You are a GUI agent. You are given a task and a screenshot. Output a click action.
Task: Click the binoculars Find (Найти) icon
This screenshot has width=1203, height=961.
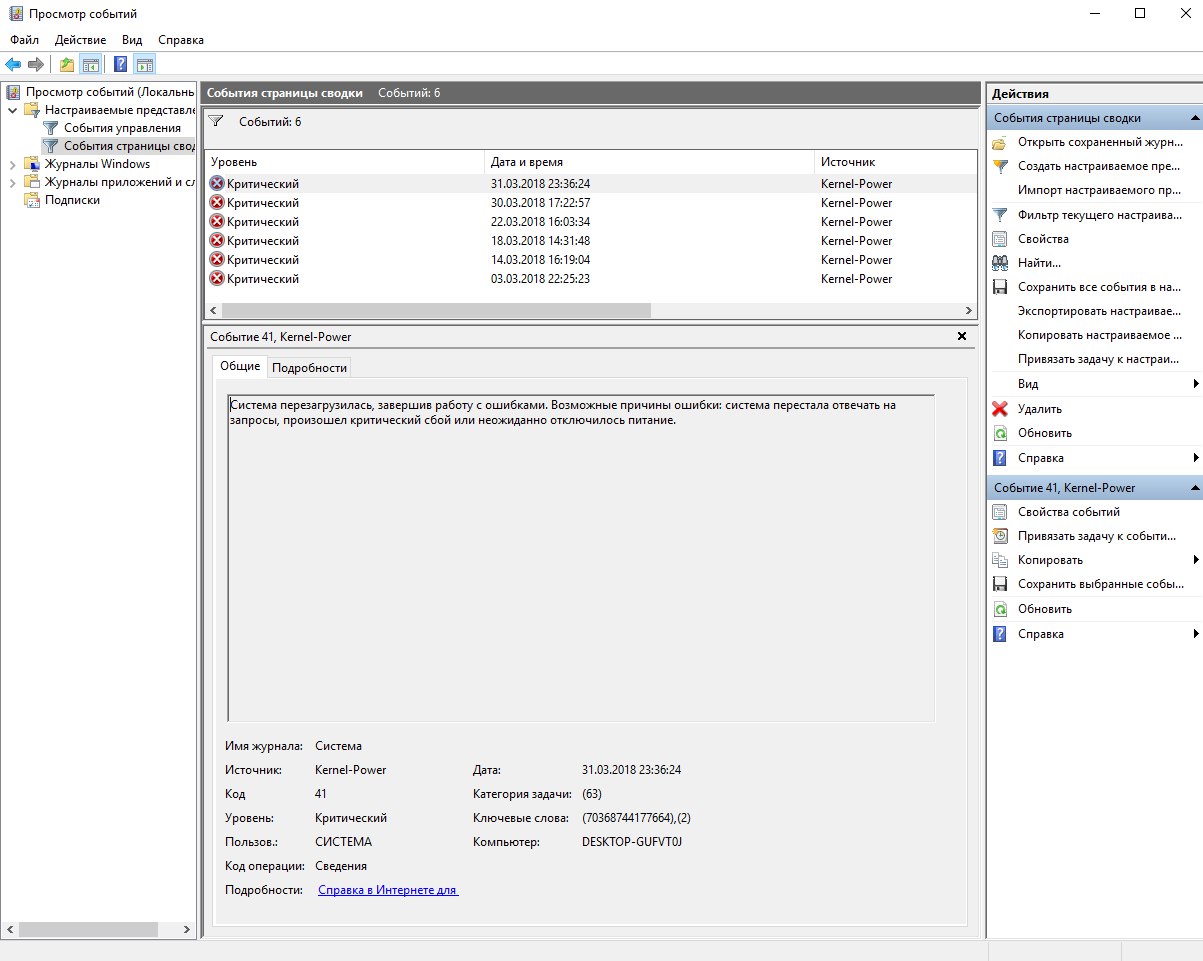pyautogui.click(x=999, y=263)
